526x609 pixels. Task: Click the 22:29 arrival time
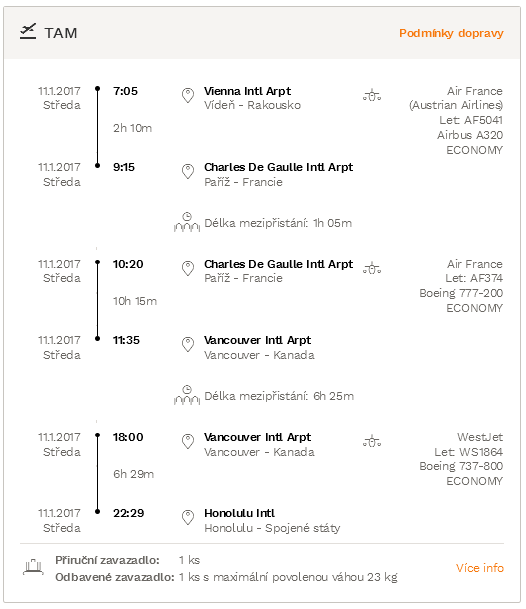[x=129, y=513]
